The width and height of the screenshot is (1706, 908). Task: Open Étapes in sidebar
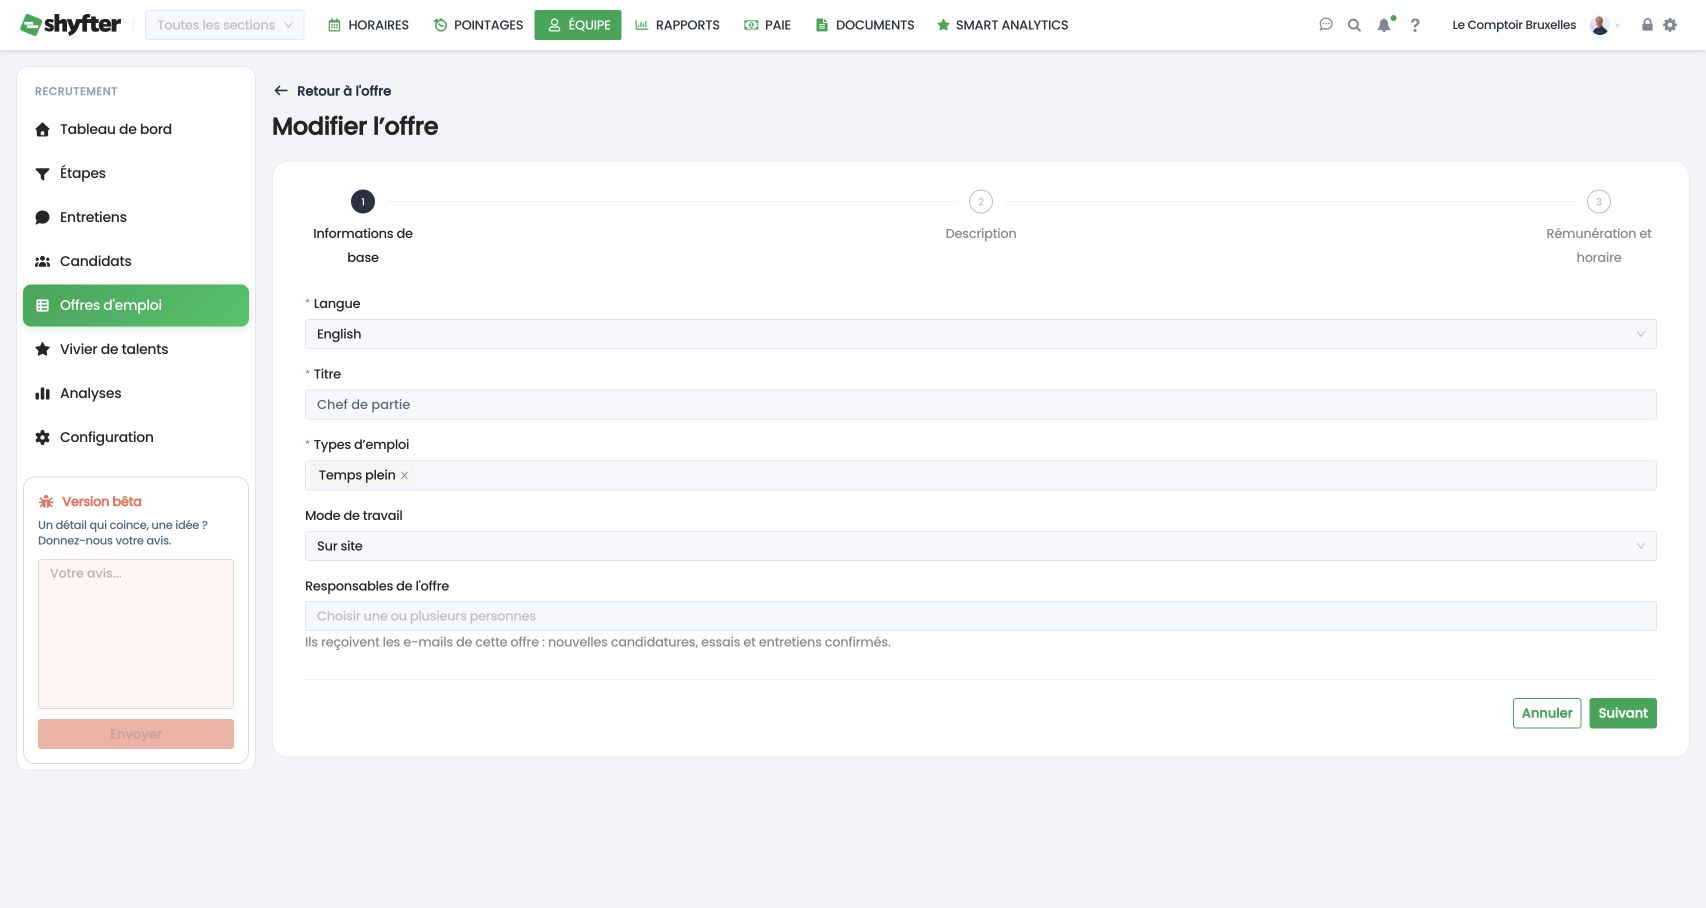pos(136,173)
